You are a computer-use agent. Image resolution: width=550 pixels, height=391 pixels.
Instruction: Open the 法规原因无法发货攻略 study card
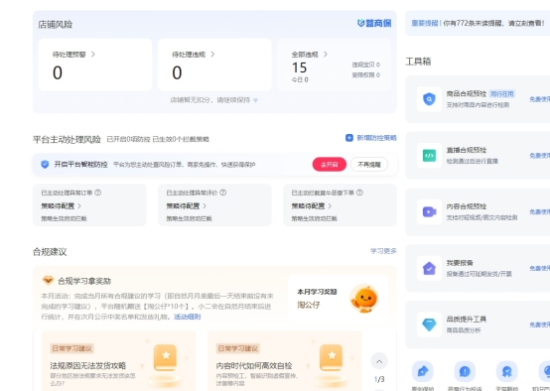[x=119, y=361]
